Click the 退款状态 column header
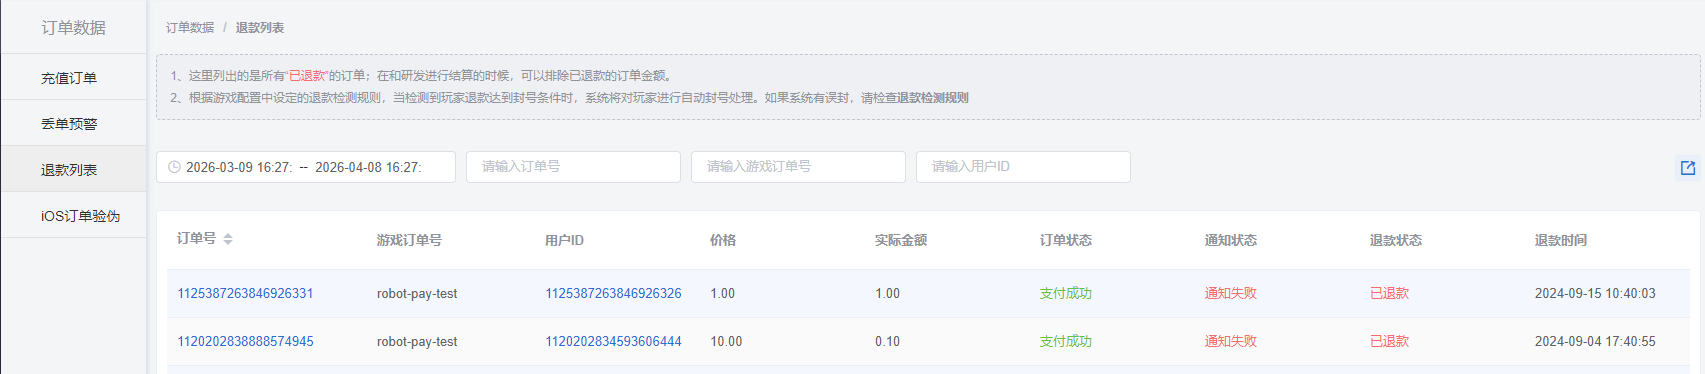 pyautogui.click(x=1396, y=240)
